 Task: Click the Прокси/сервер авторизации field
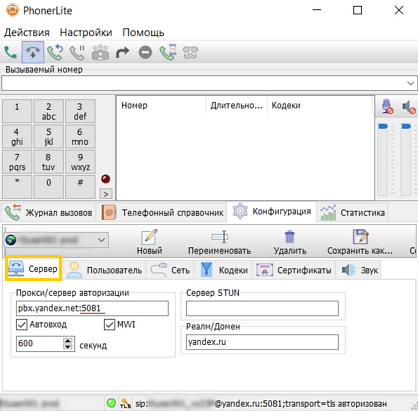[x=92, y=308]
